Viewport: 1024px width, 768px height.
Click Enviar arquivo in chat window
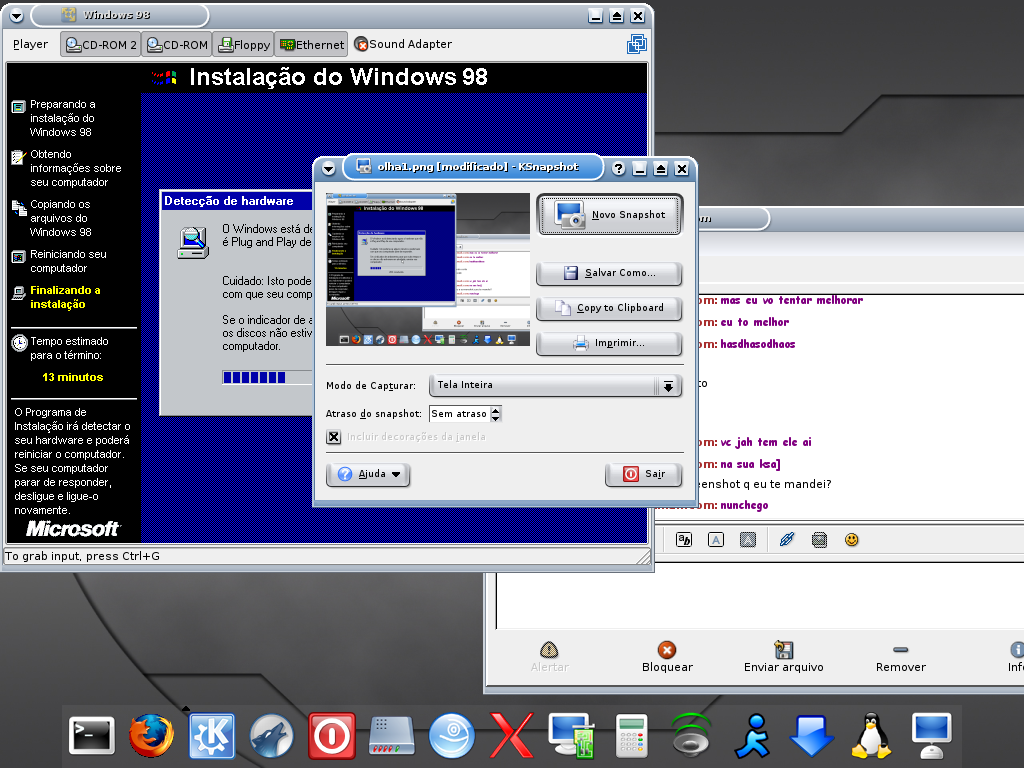(783, 657)
